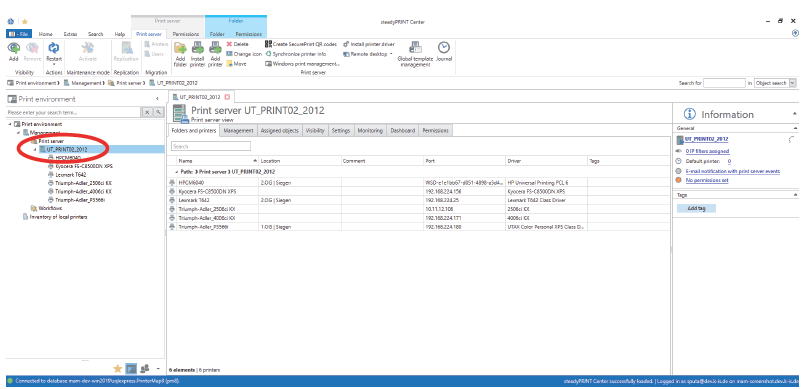Screen dimensions: 804x389
Task: Click the Restart action icon
Action: [54, 48]
